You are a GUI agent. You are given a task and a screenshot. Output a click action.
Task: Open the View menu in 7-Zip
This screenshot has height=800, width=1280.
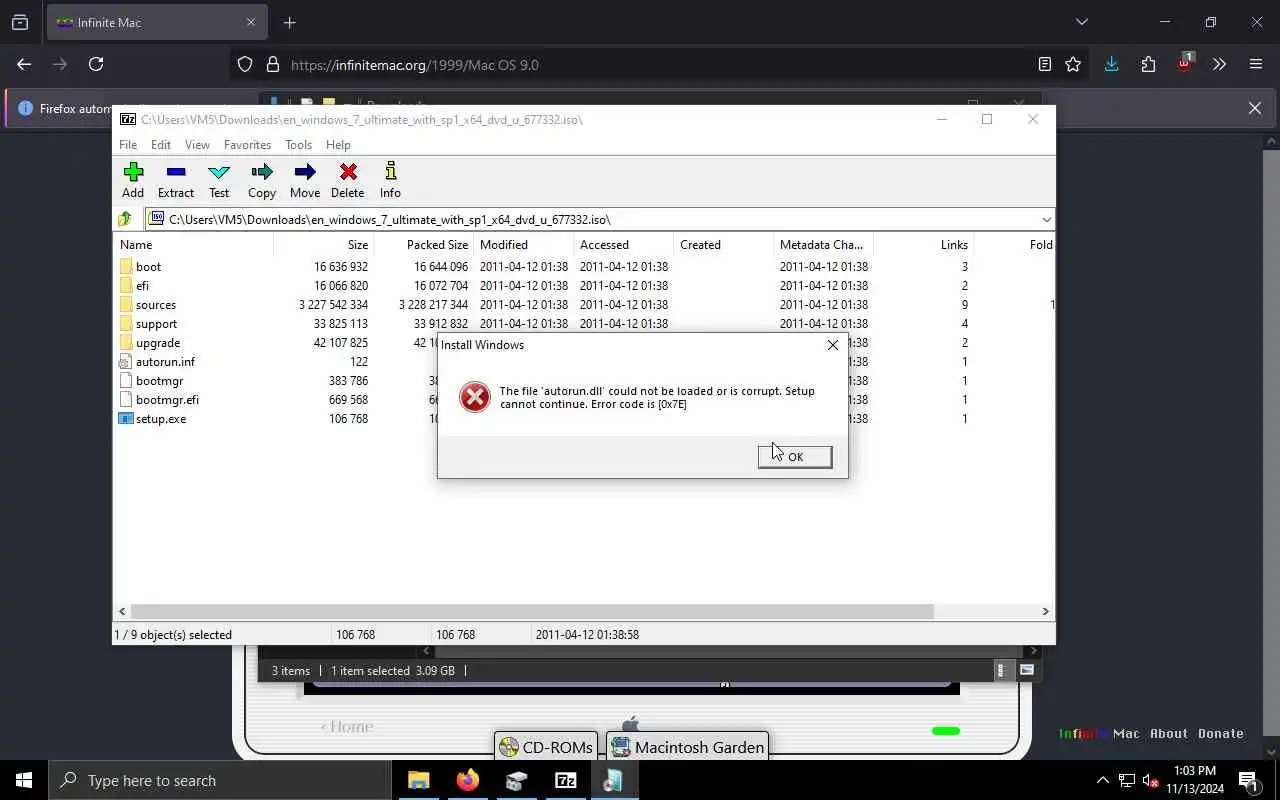(197, 145)
